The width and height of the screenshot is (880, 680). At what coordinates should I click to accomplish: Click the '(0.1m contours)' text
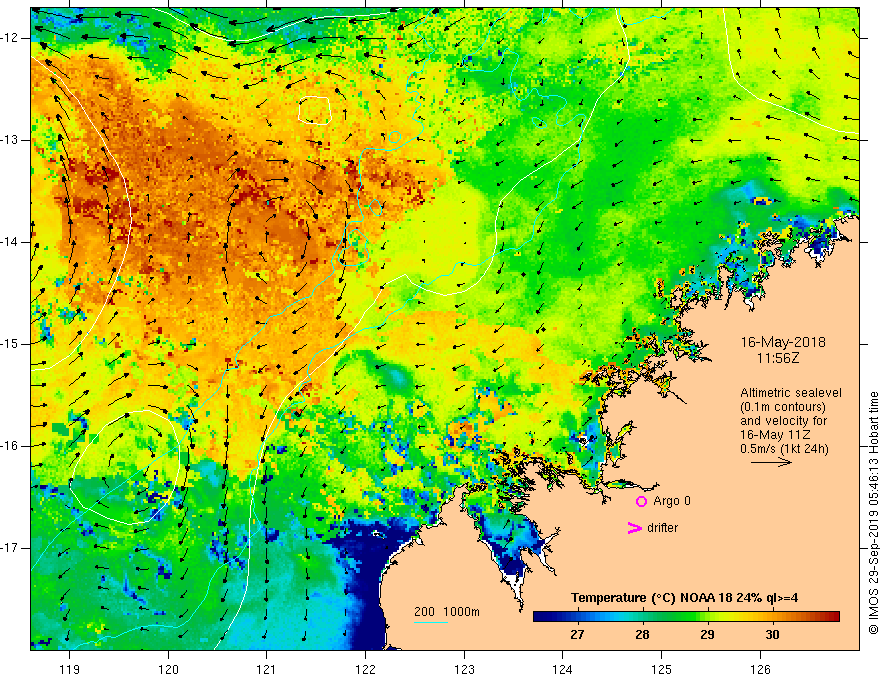point(783,407)
